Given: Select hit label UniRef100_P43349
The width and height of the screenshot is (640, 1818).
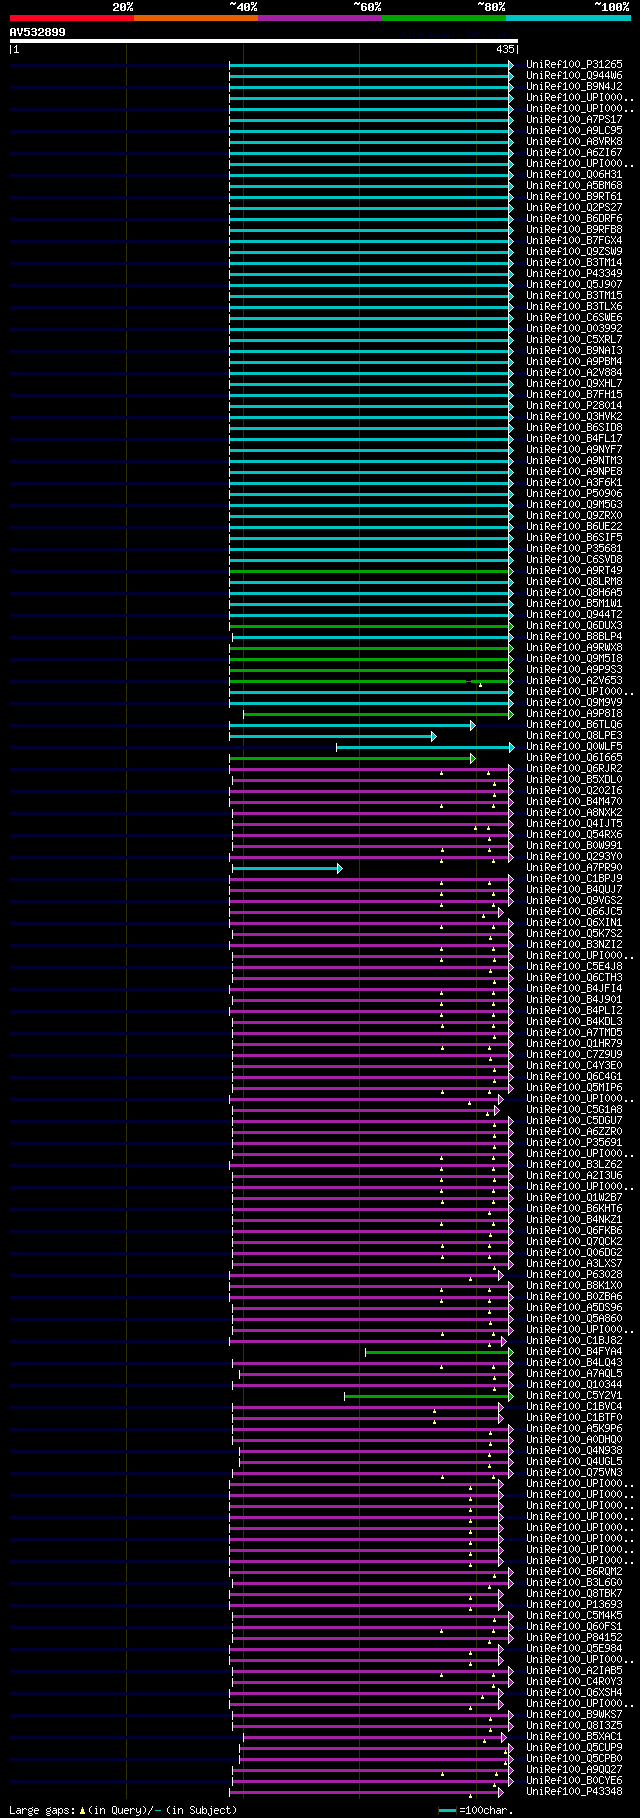Looking at the screenshot, I should 574,274.
